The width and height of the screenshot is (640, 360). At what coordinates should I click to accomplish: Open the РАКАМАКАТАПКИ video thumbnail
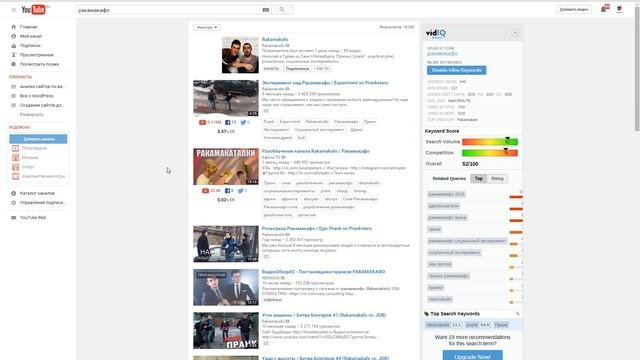(226, 167)
